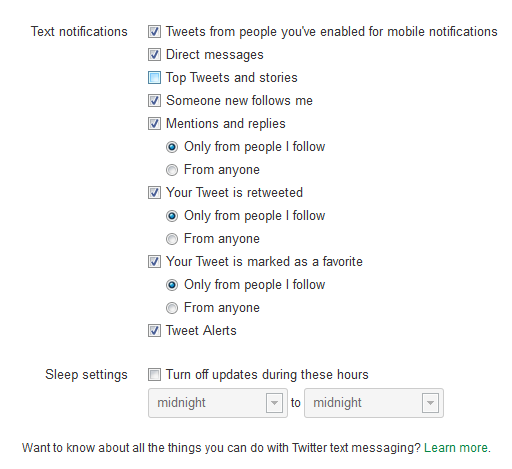This screenshot has height=469, width=512.
Task: Select Only from people I follow under Mentions
Action: tap(172, 147)
